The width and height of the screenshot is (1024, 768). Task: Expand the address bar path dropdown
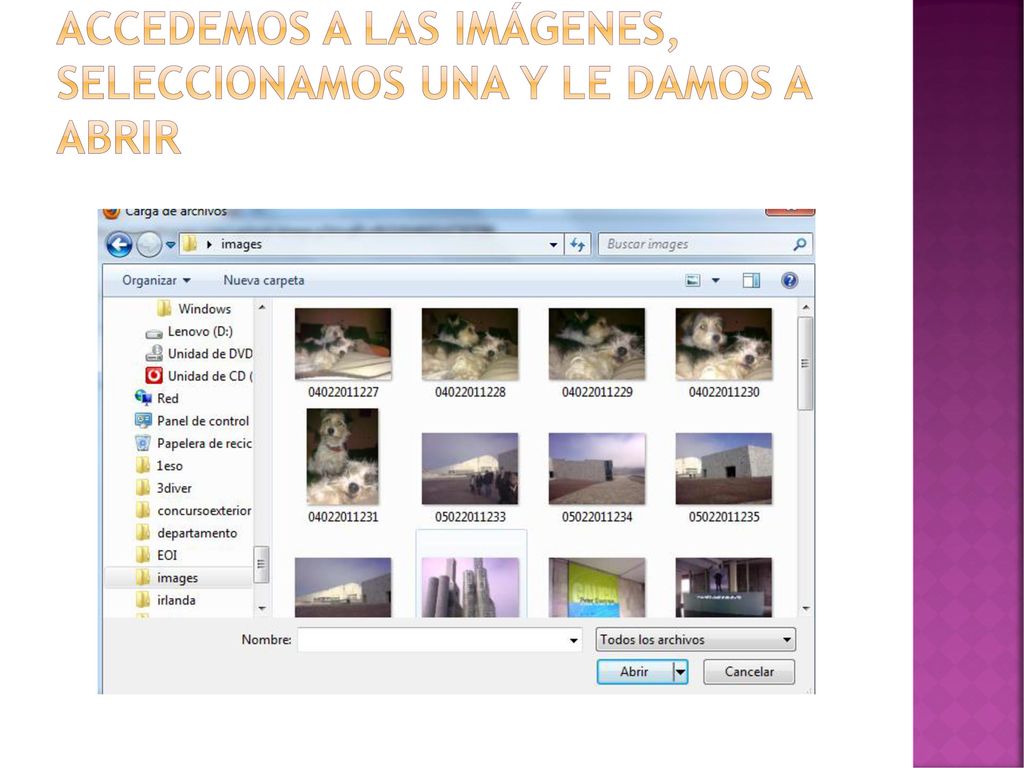[x=553, y=245]
